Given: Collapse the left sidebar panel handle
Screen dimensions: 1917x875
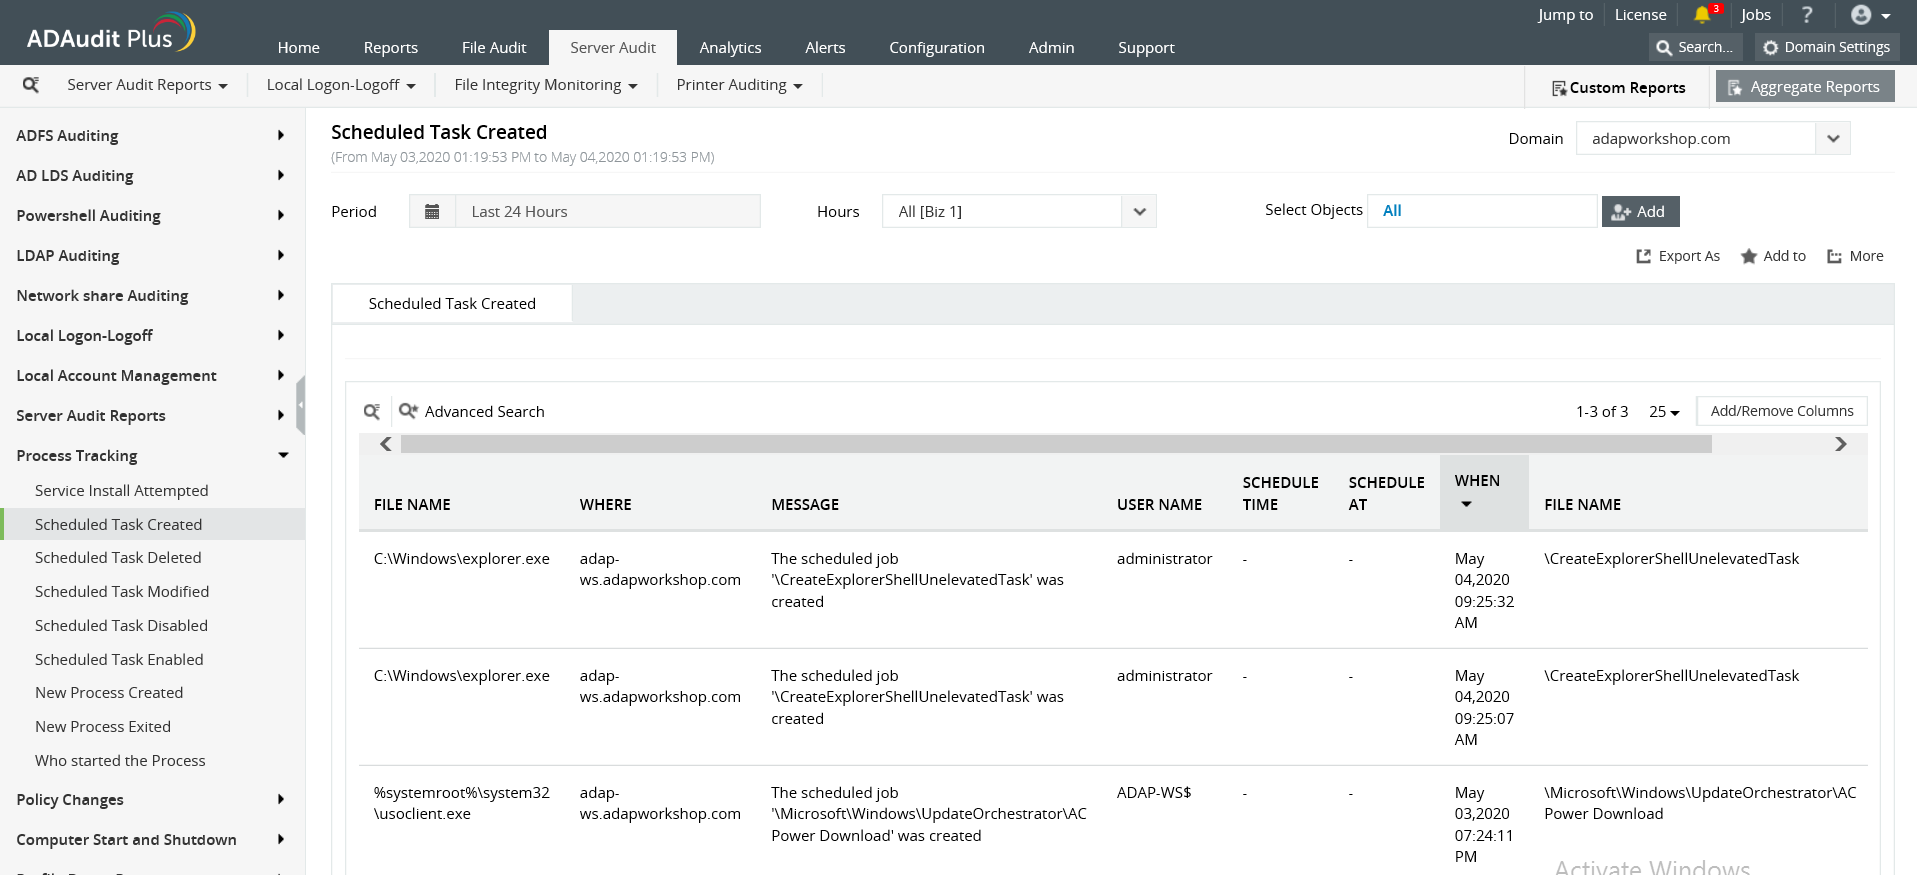Looking at the screenshot, I should click(x=300, y=406).
